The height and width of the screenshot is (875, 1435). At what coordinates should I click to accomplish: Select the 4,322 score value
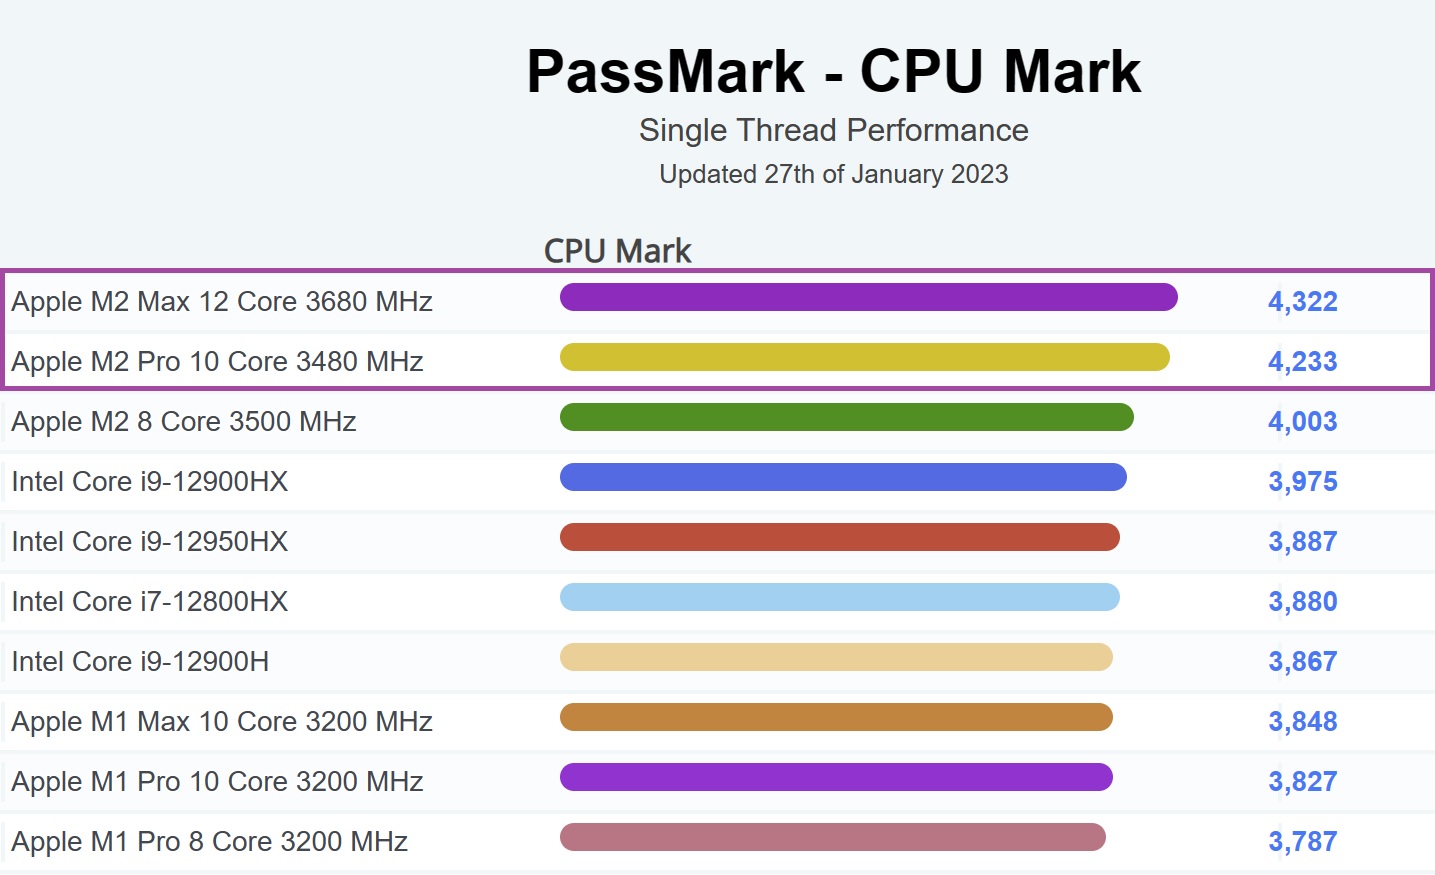coord(1303,301)
